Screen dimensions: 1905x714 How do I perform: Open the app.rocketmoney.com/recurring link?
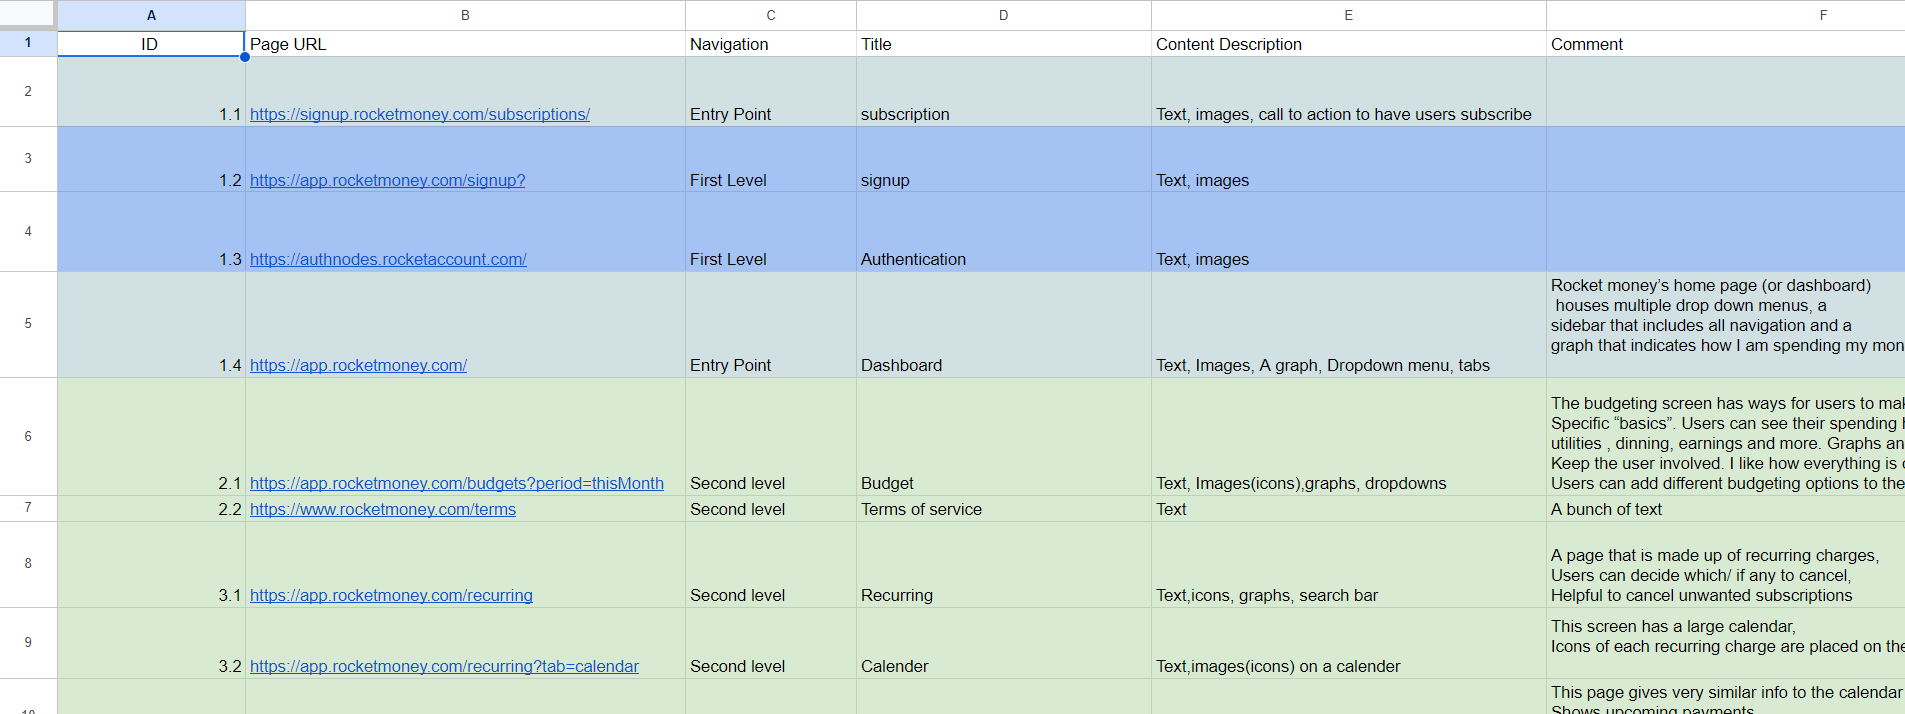[x=391, y=595]
